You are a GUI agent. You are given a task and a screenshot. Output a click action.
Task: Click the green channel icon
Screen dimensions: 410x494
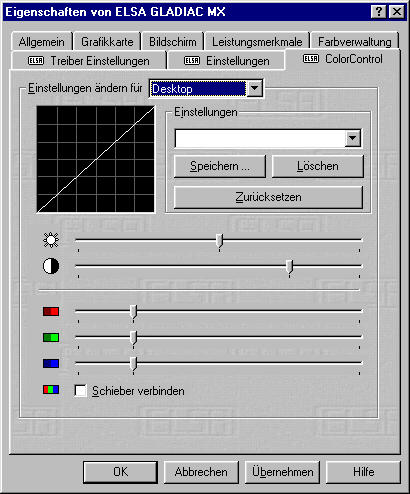51,337
